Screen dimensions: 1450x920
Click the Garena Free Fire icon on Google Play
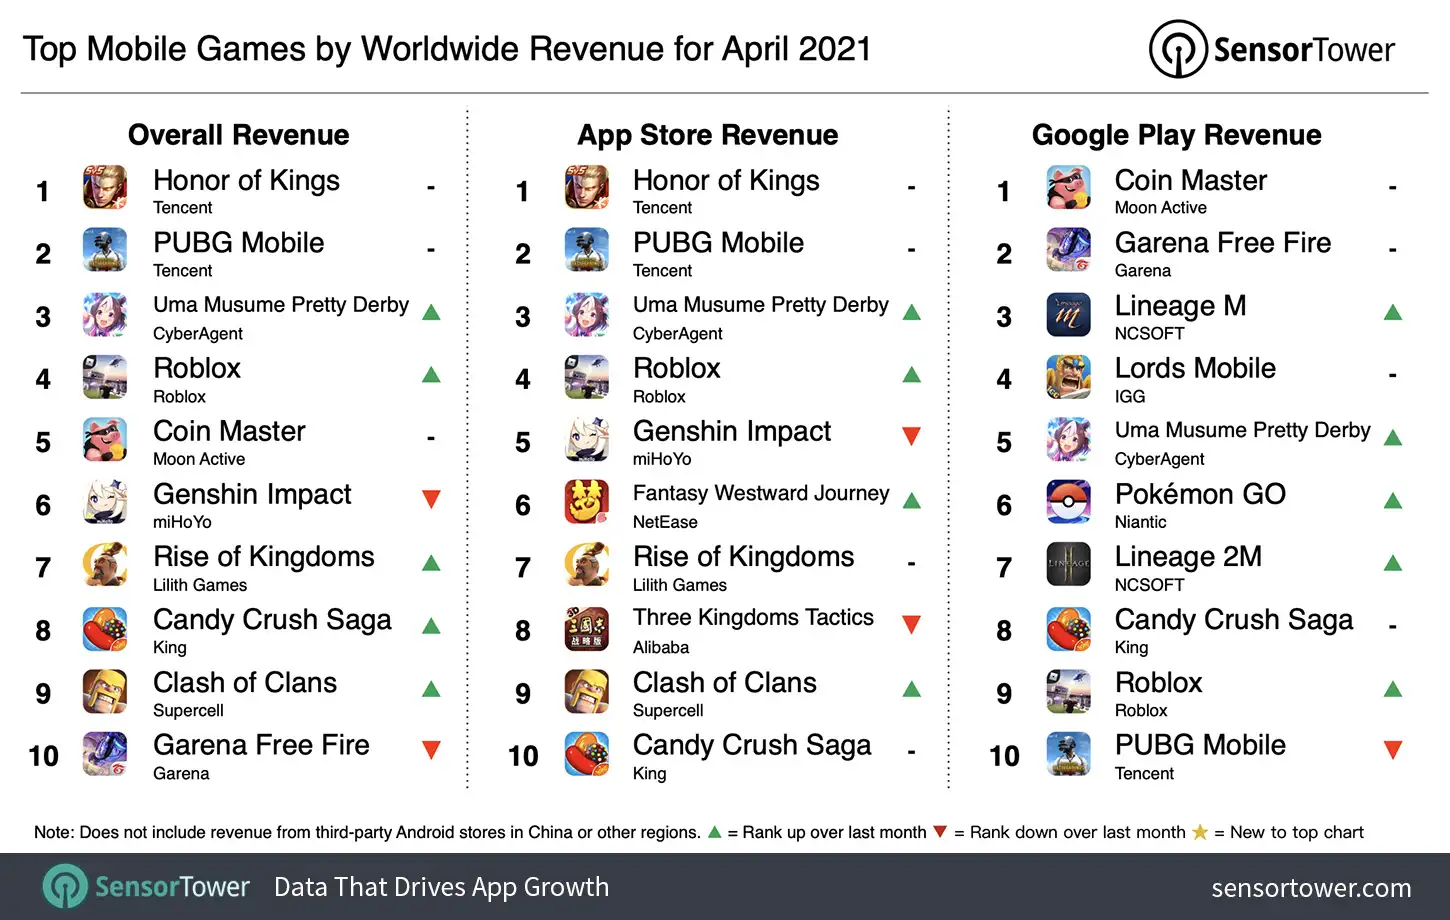pyautogui.click(x=1068, y=251)
